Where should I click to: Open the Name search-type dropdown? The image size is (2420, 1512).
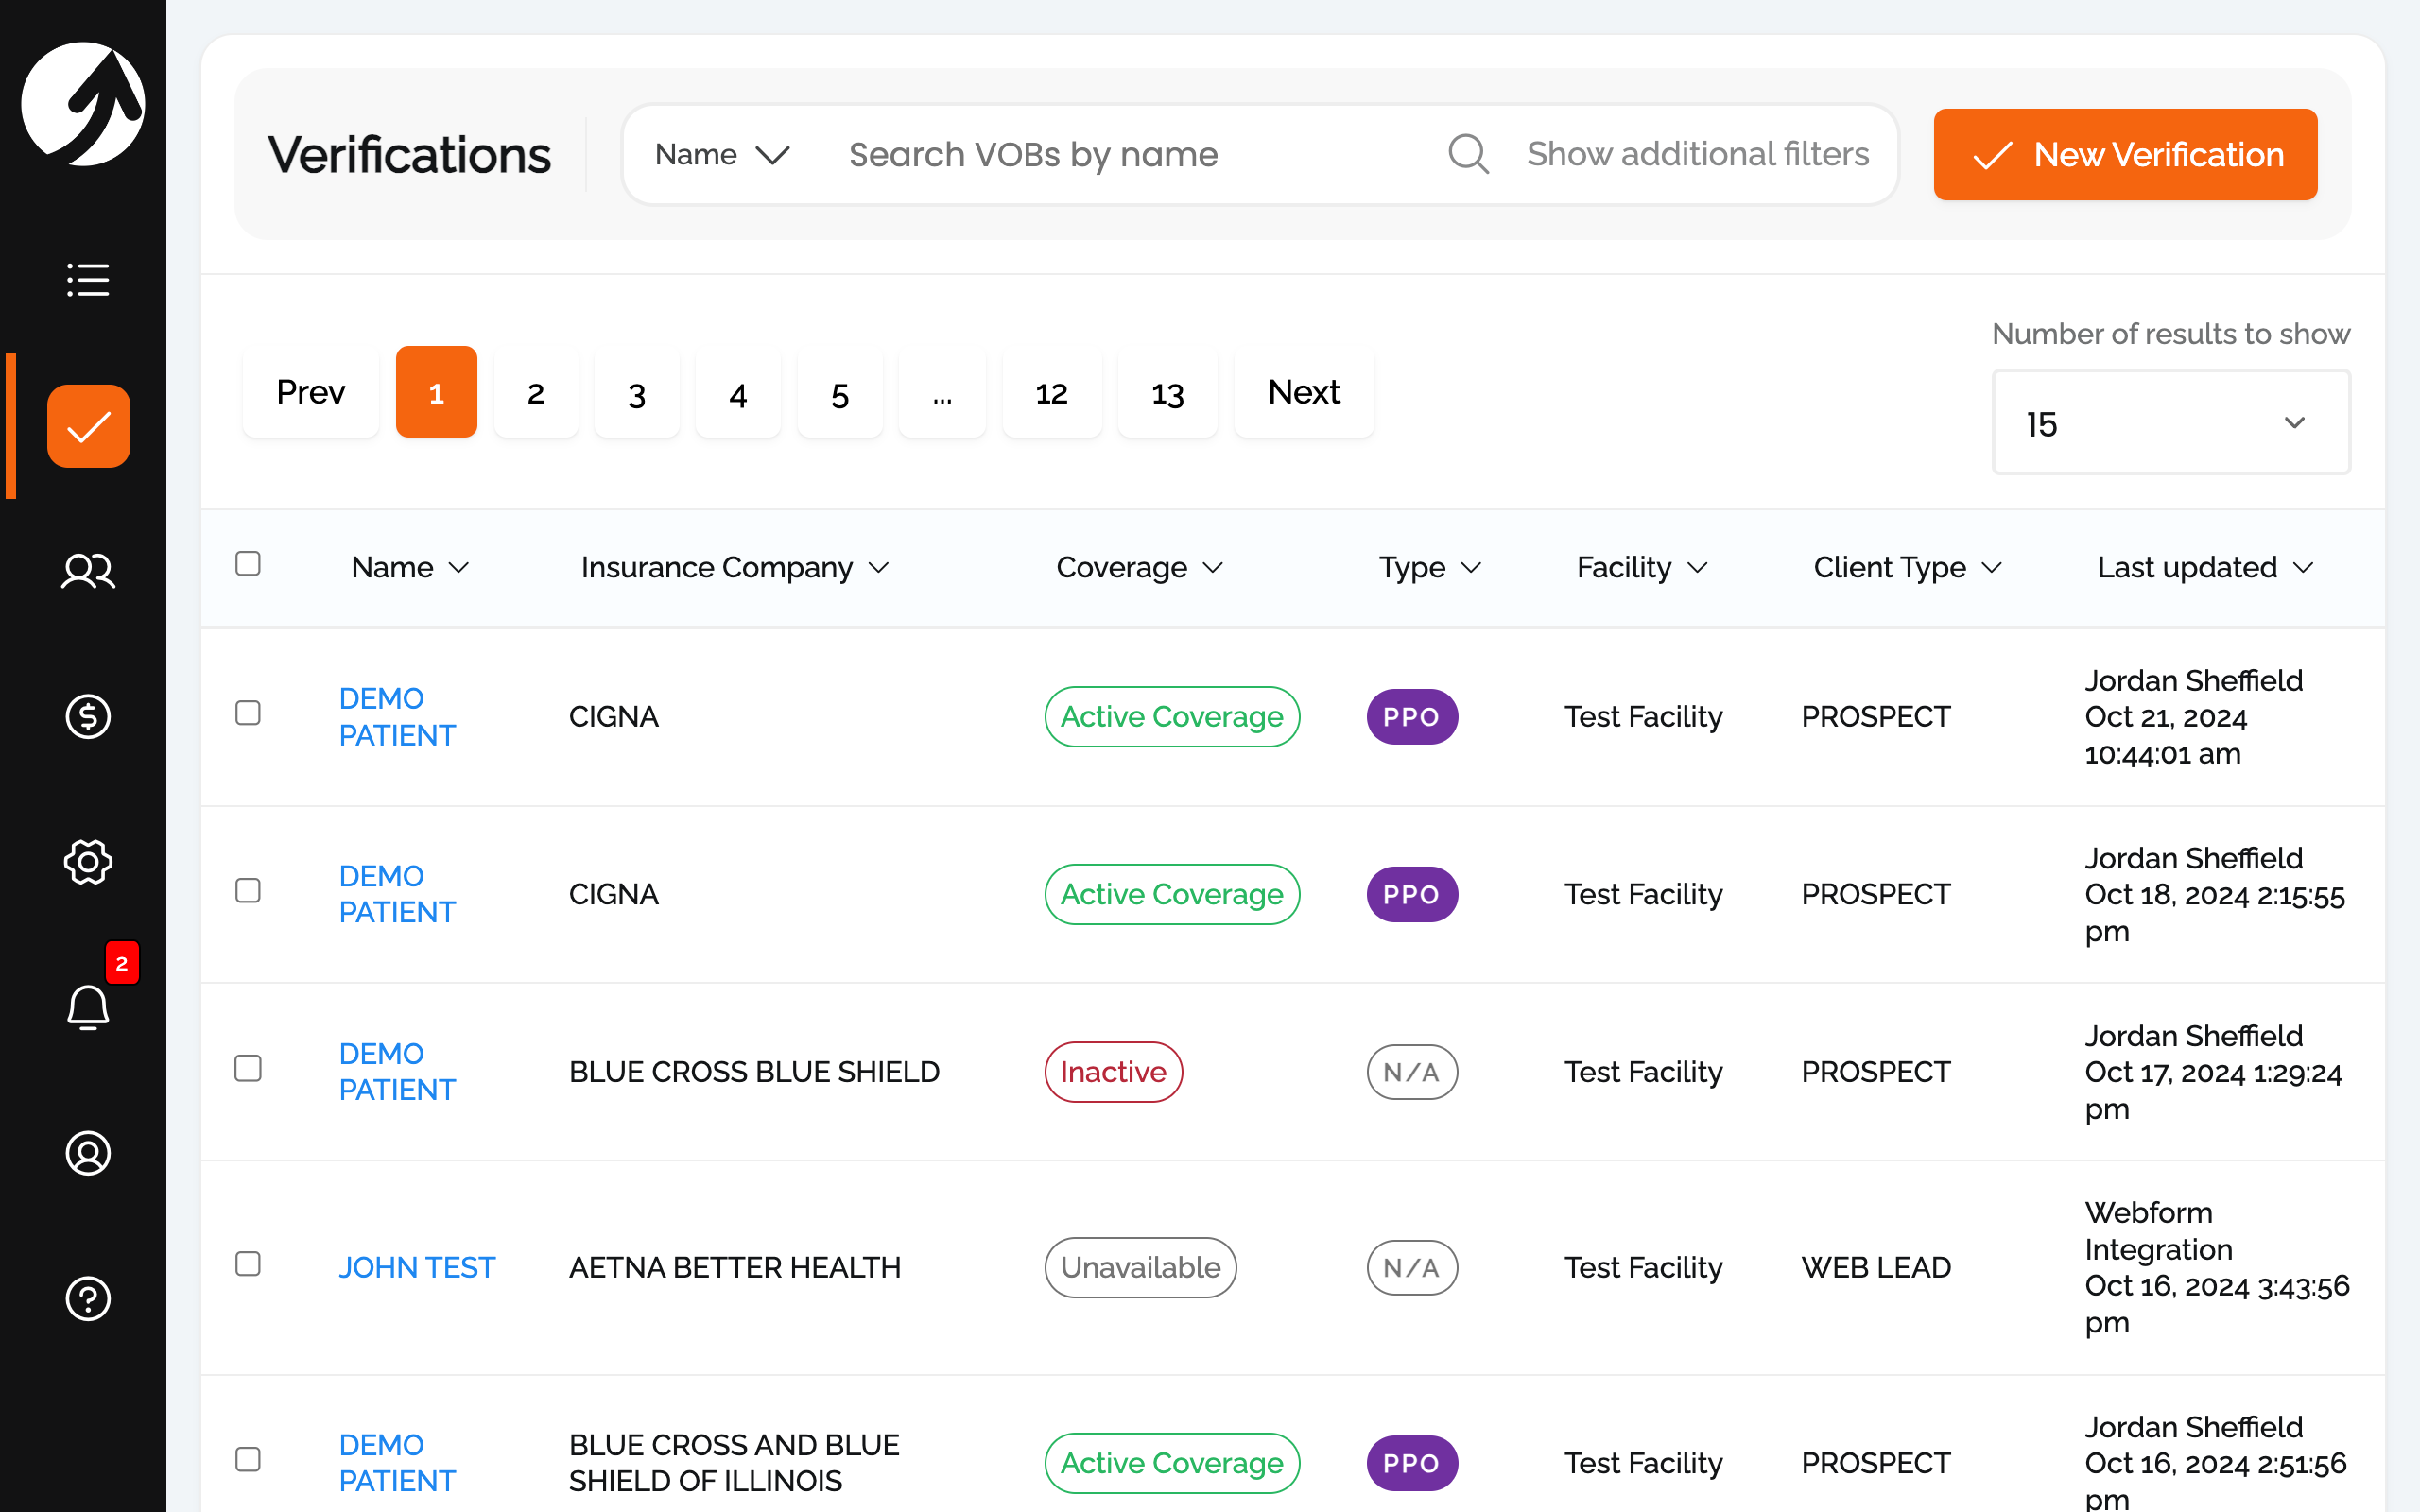point(721,154)
